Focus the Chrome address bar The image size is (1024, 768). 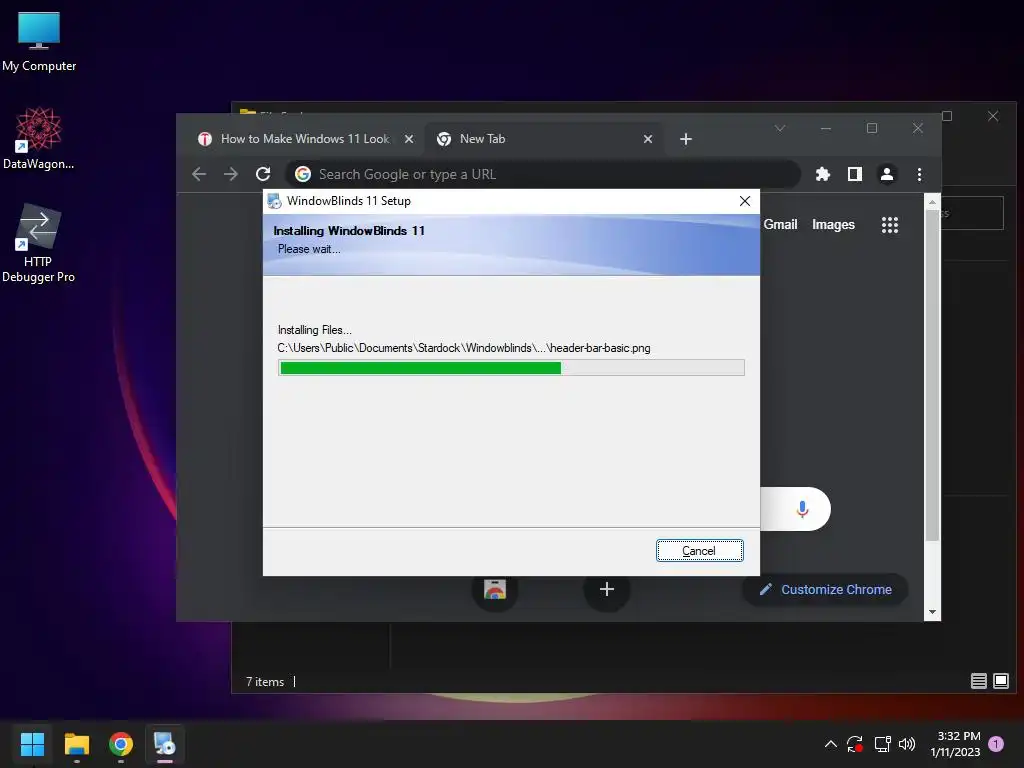tap(543, 174)
